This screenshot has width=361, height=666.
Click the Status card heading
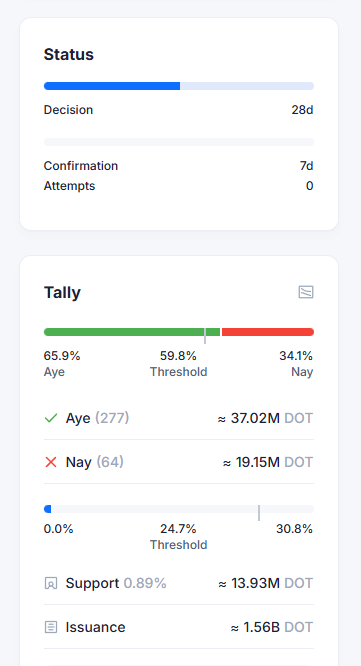pyautogui.click(x=69, y=54)
